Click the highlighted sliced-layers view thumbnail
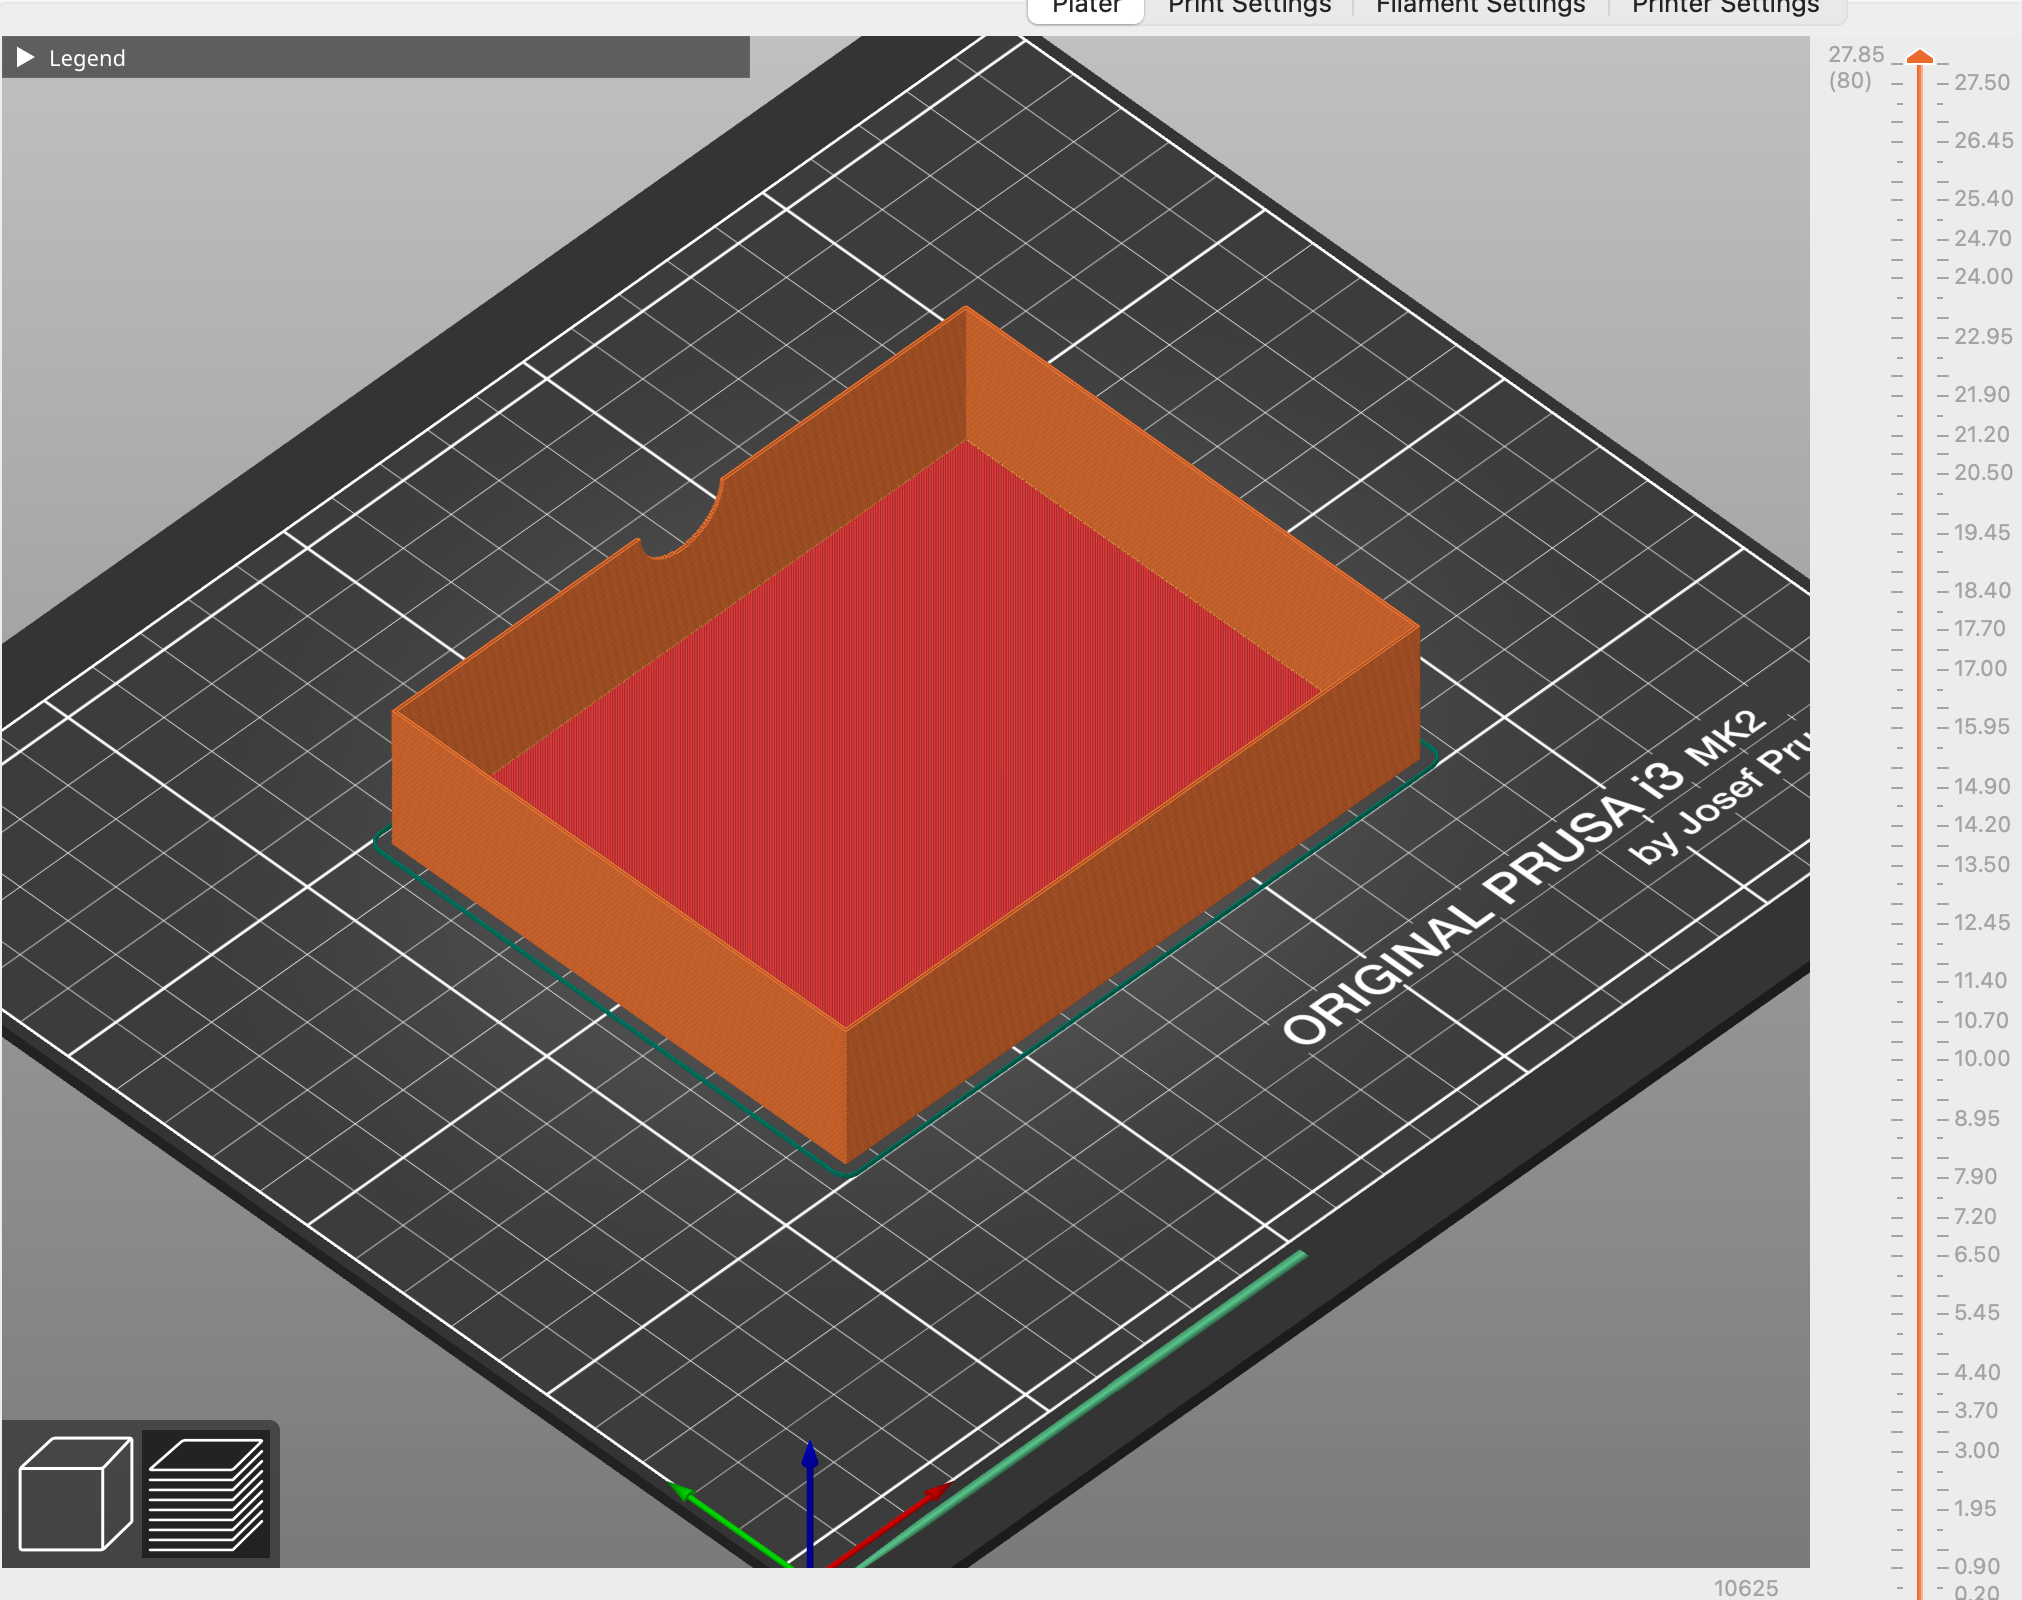 205,1495
